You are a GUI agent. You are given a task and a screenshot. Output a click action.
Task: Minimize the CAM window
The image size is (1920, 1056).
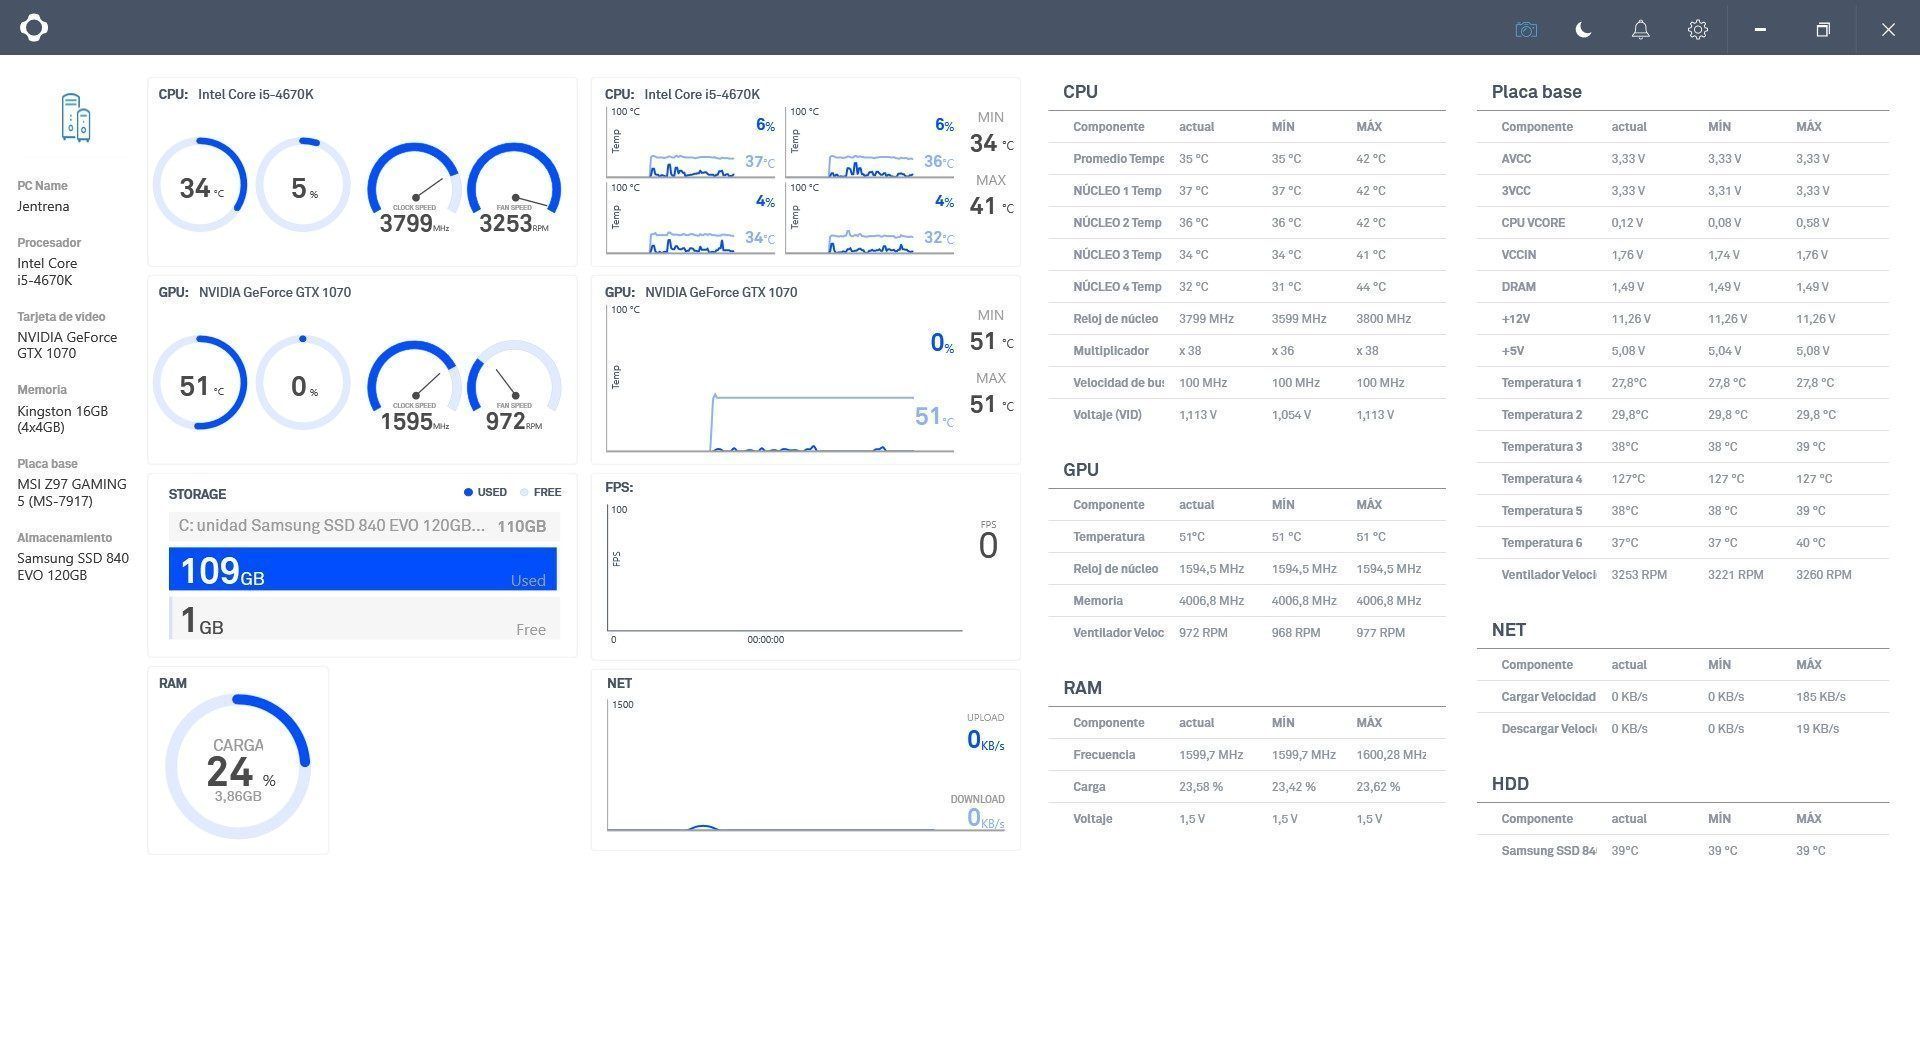(1760, 30)
